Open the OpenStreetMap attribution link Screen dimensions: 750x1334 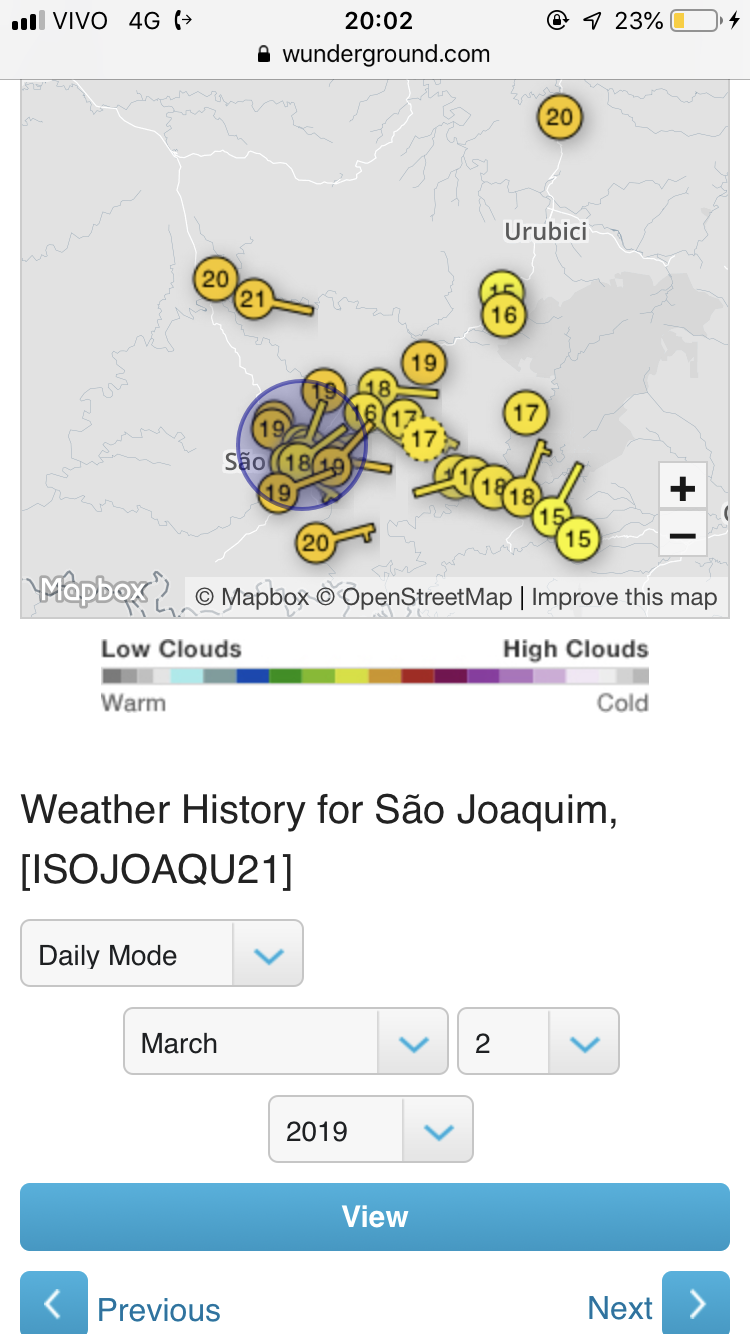point(427,597)
